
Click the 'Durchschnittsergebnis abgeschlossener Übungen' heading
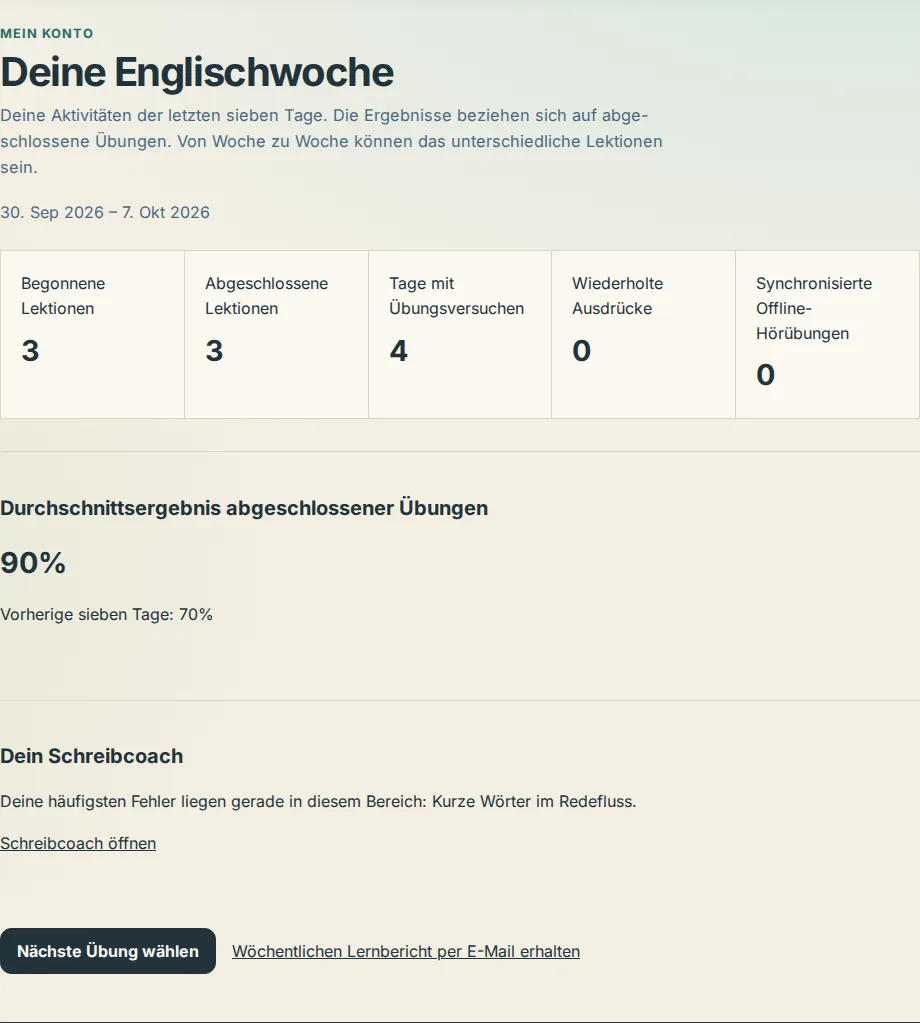tap(244, 508)
